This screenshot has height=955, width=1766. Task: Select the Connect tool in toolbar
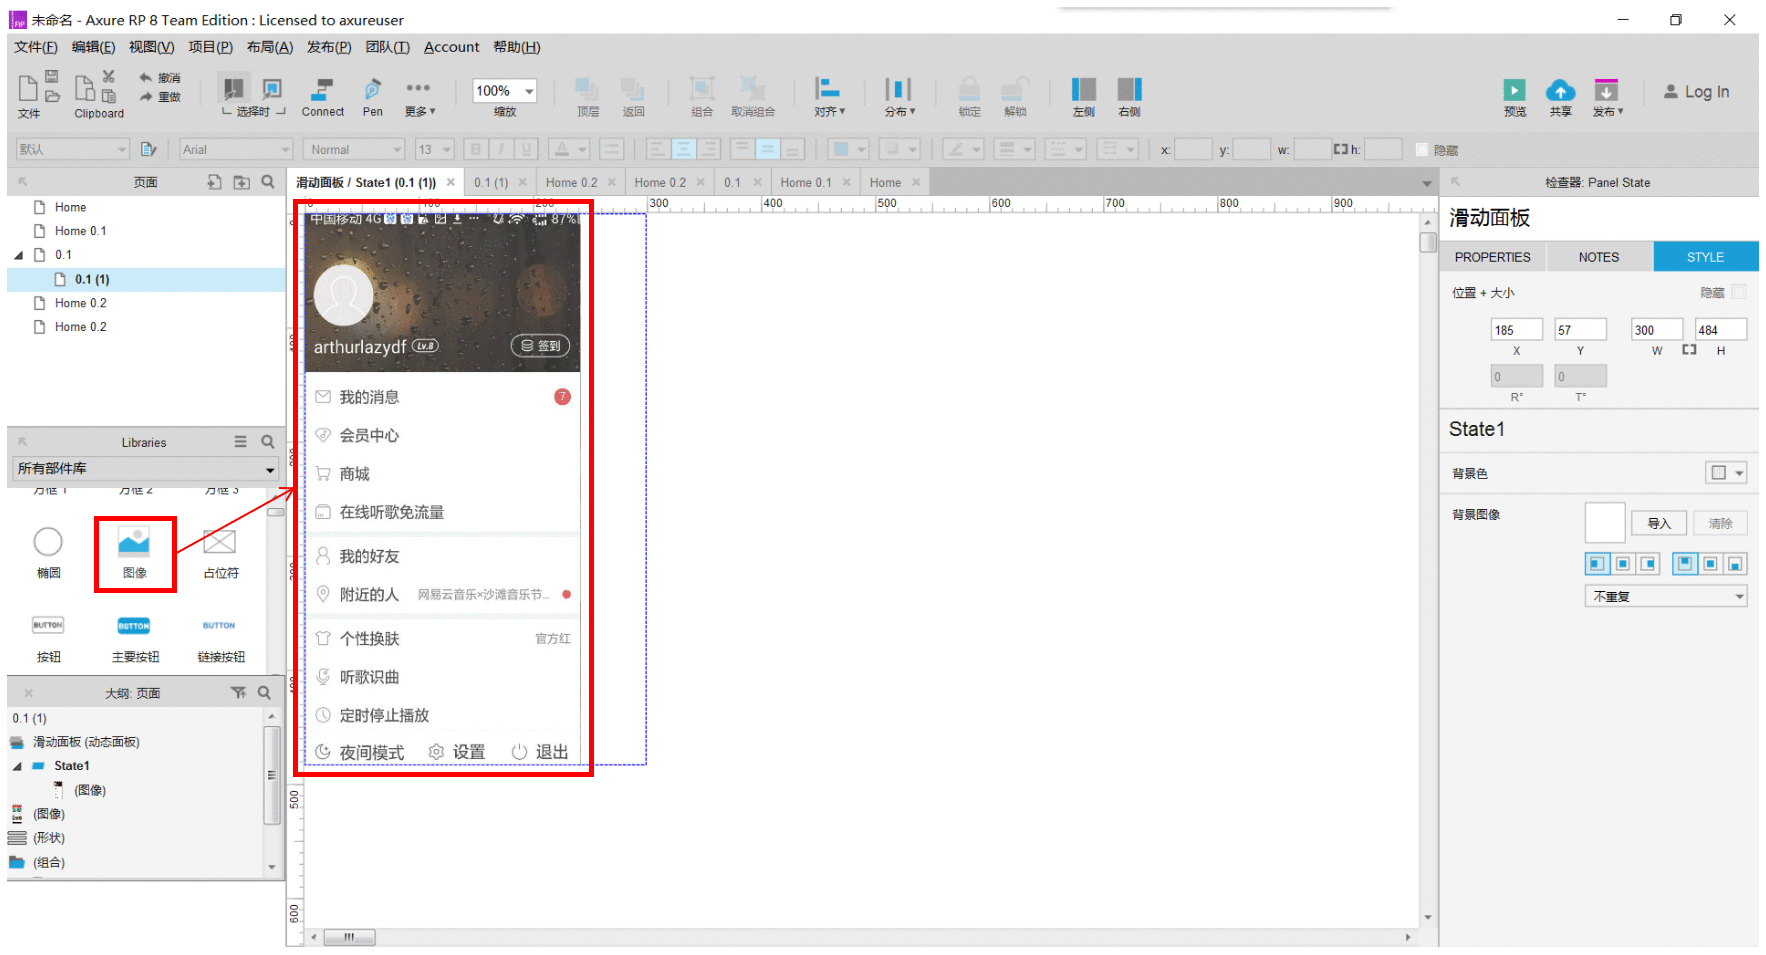tap(322, 97)
